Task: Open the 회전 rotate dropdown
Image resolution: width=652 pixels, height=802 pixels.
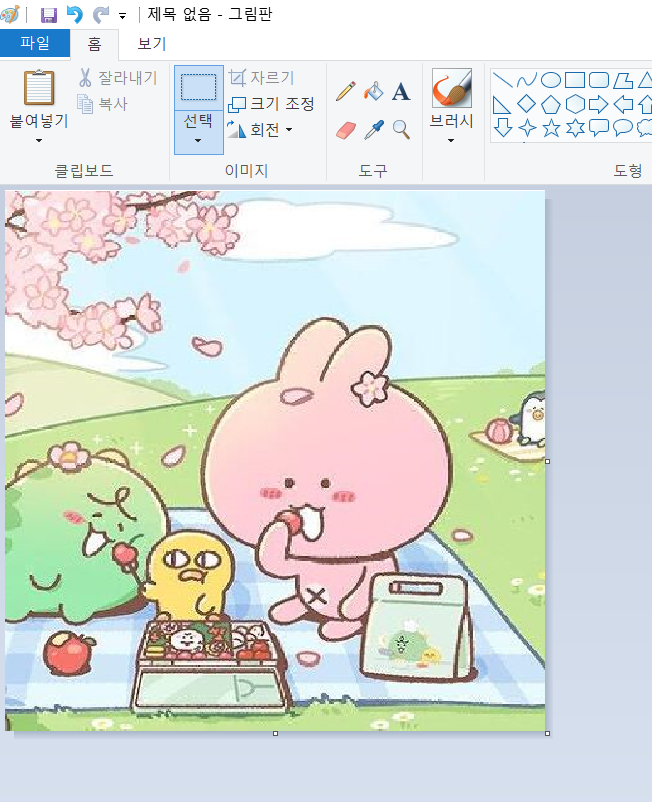Action: click(289, 130)
